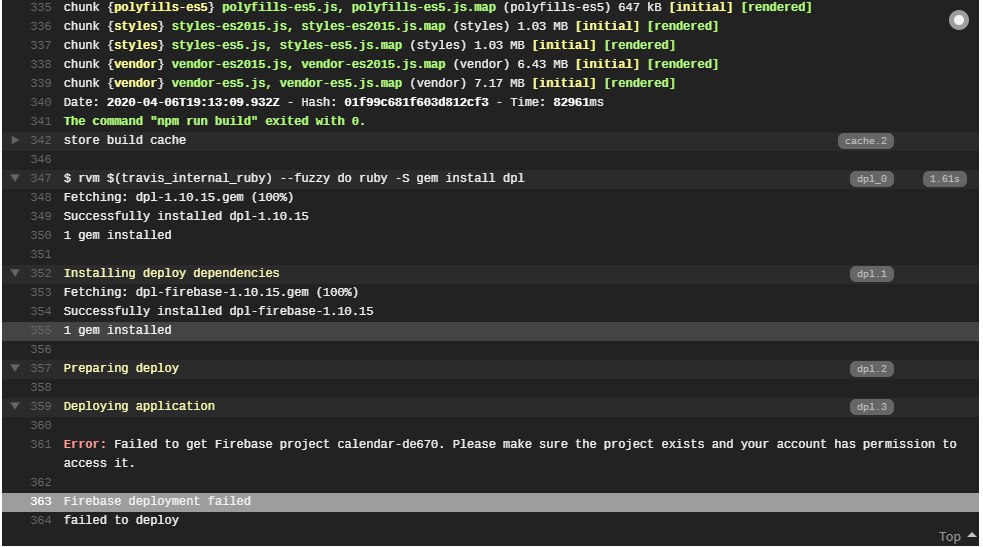Collapse the 'Preparing deploy' section

[x=15, y=368]
